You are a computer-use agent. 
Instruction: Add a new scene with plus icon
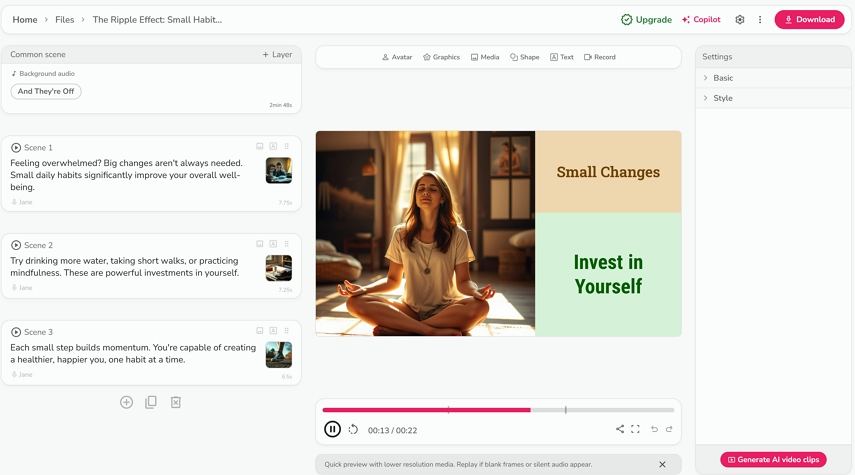pyautogui.click(x=127, y=402)
